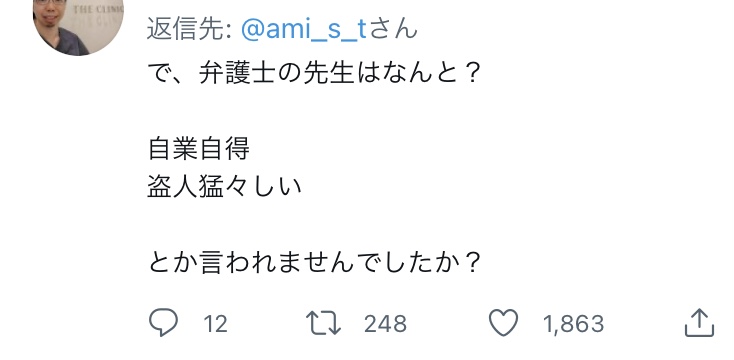This screenshot has width=734, height=360.
Task: Select the line で、弁護士の先生はなんと？
Action: [x=315, y=74]
